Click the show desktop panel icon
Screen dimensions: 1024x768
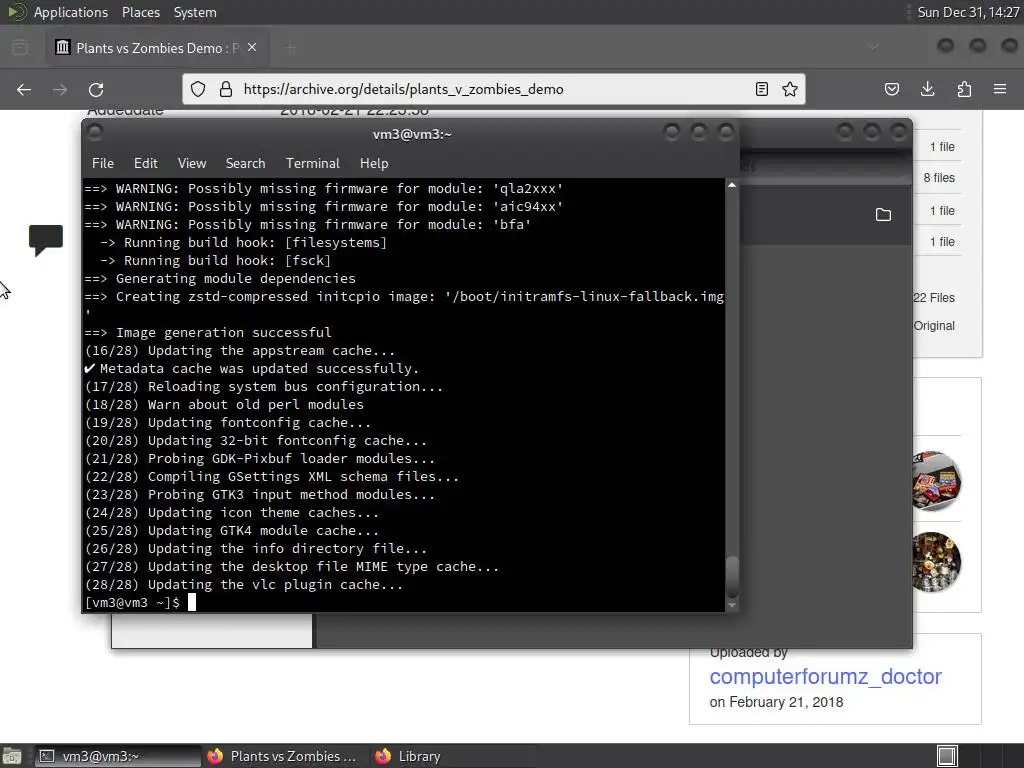point(12,756)
